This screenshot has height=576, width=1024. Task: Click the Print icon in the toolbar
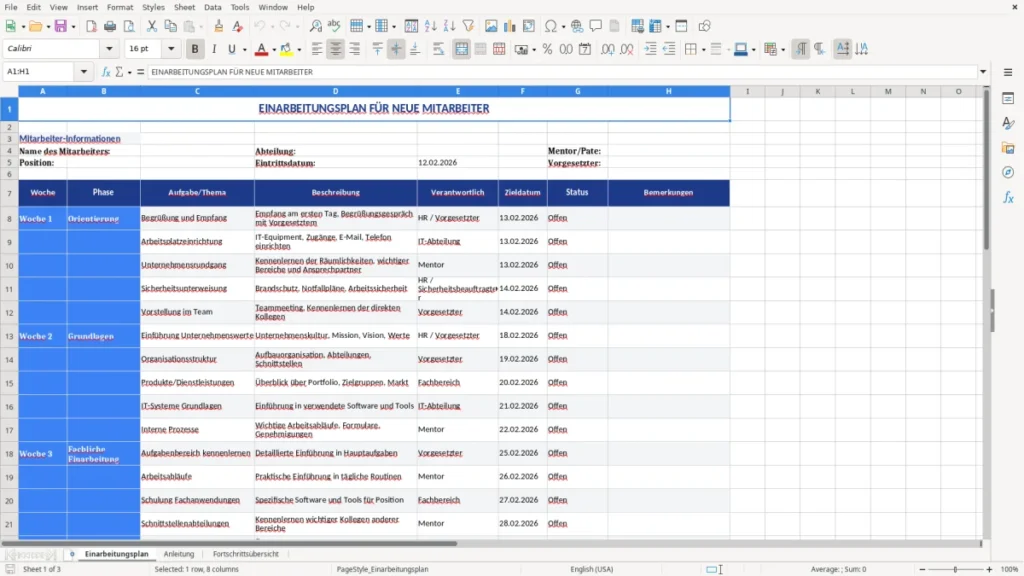(x=110, y=26)
